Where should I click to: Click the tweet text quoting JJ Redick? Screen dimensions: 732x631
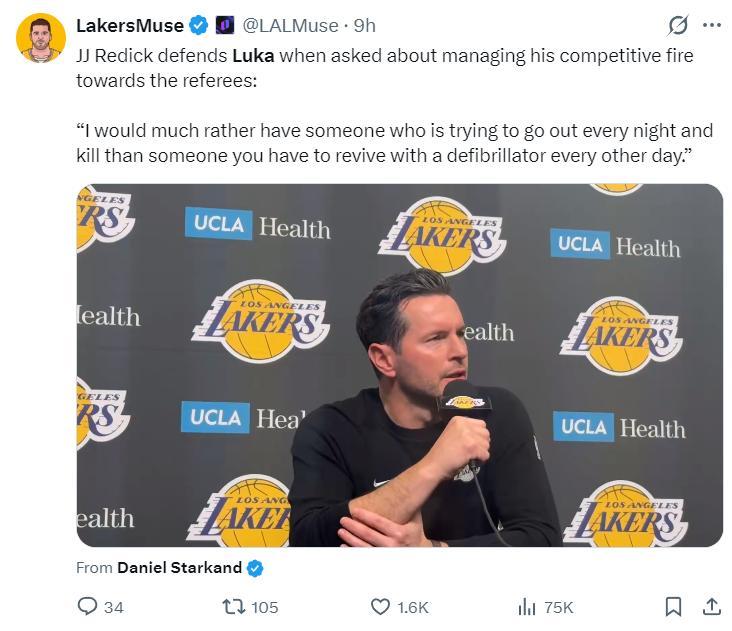[x=394, y=143]
